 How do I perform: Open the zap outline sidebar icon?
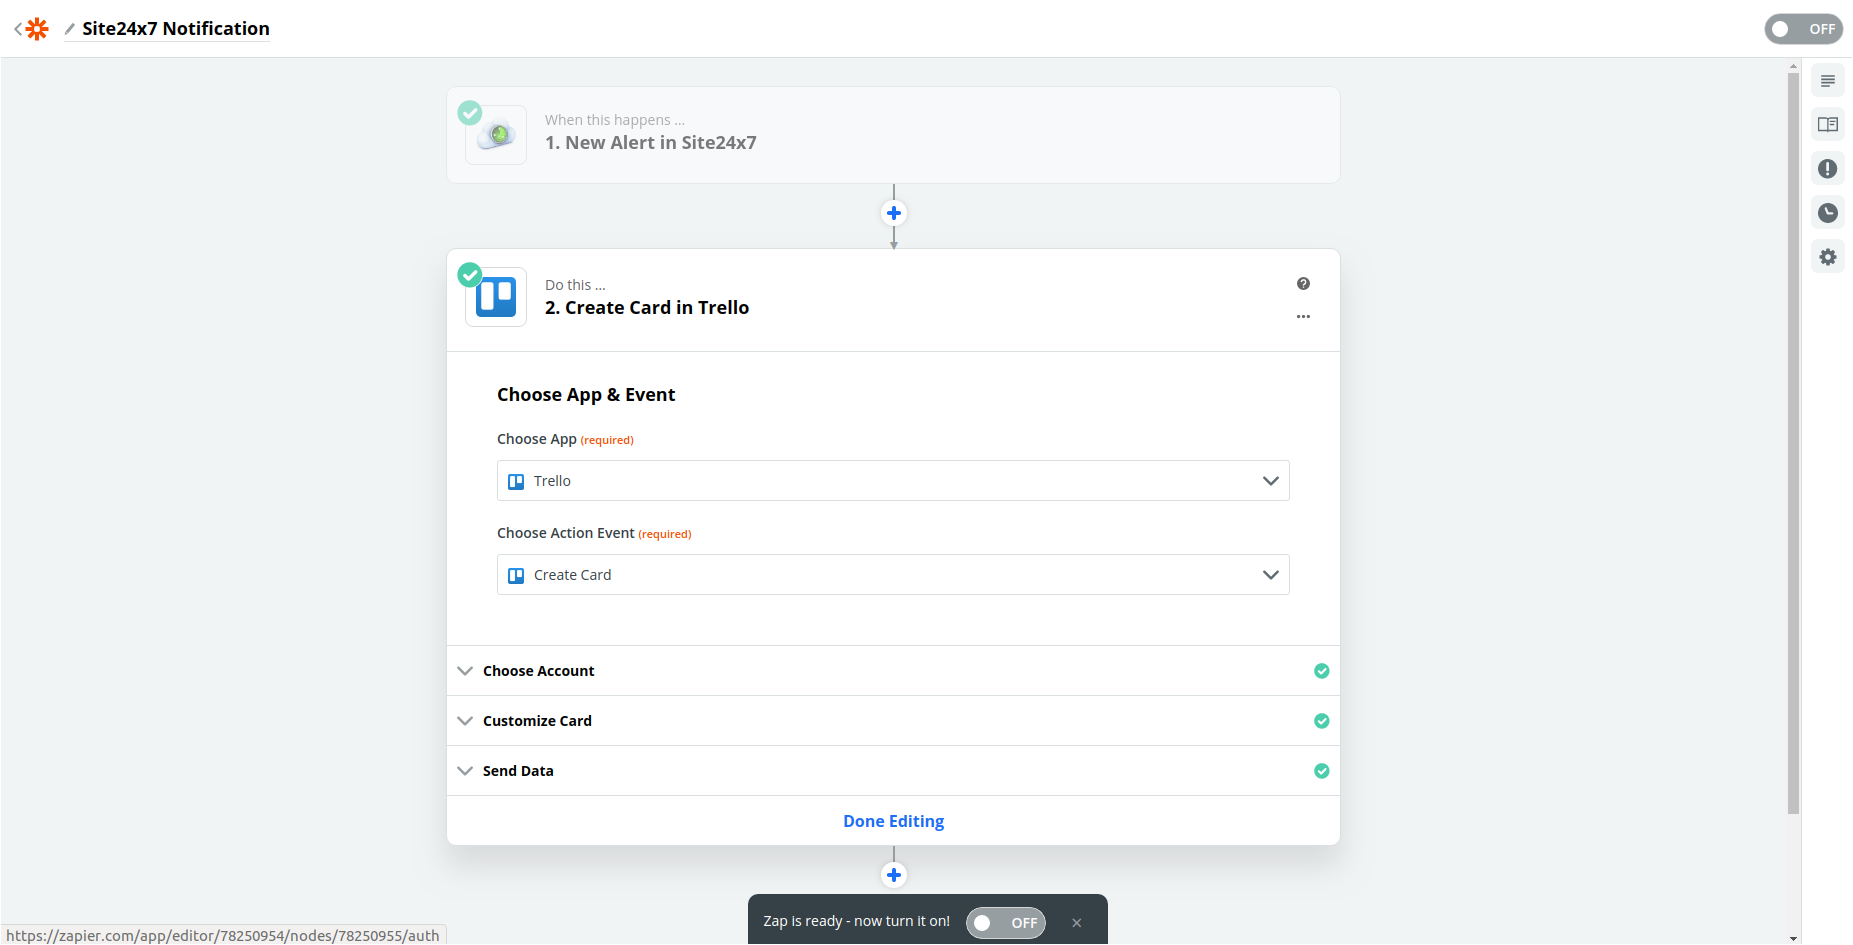point(1827,81)
